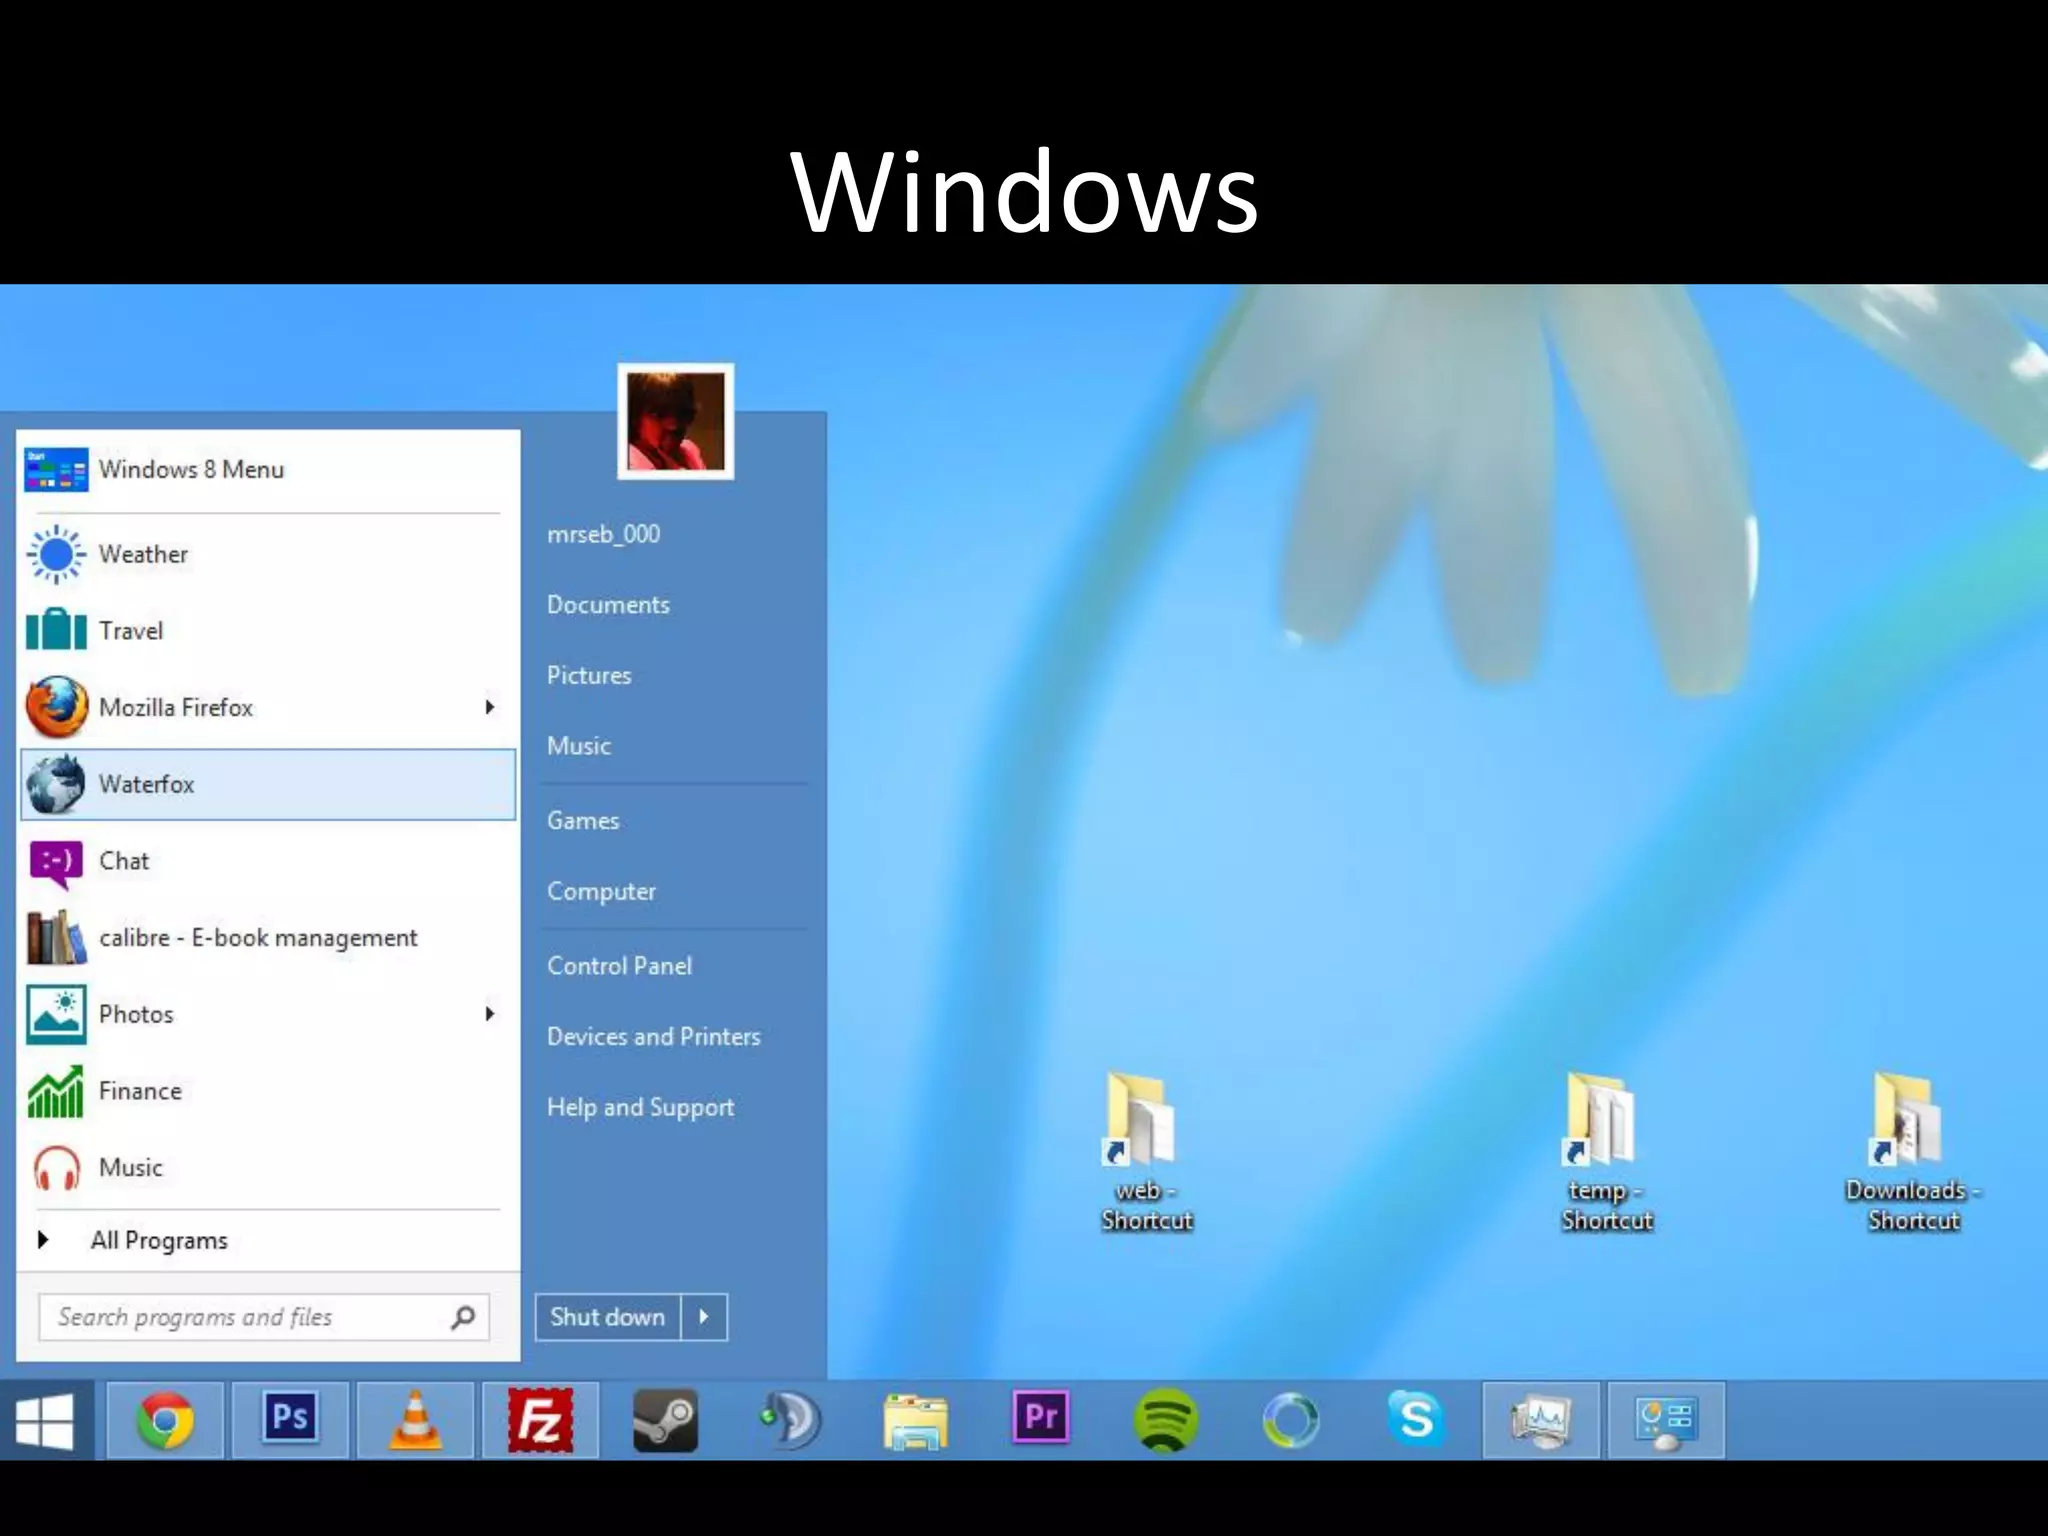Open the temp - Shortcut folder

pos(1606,1152)
